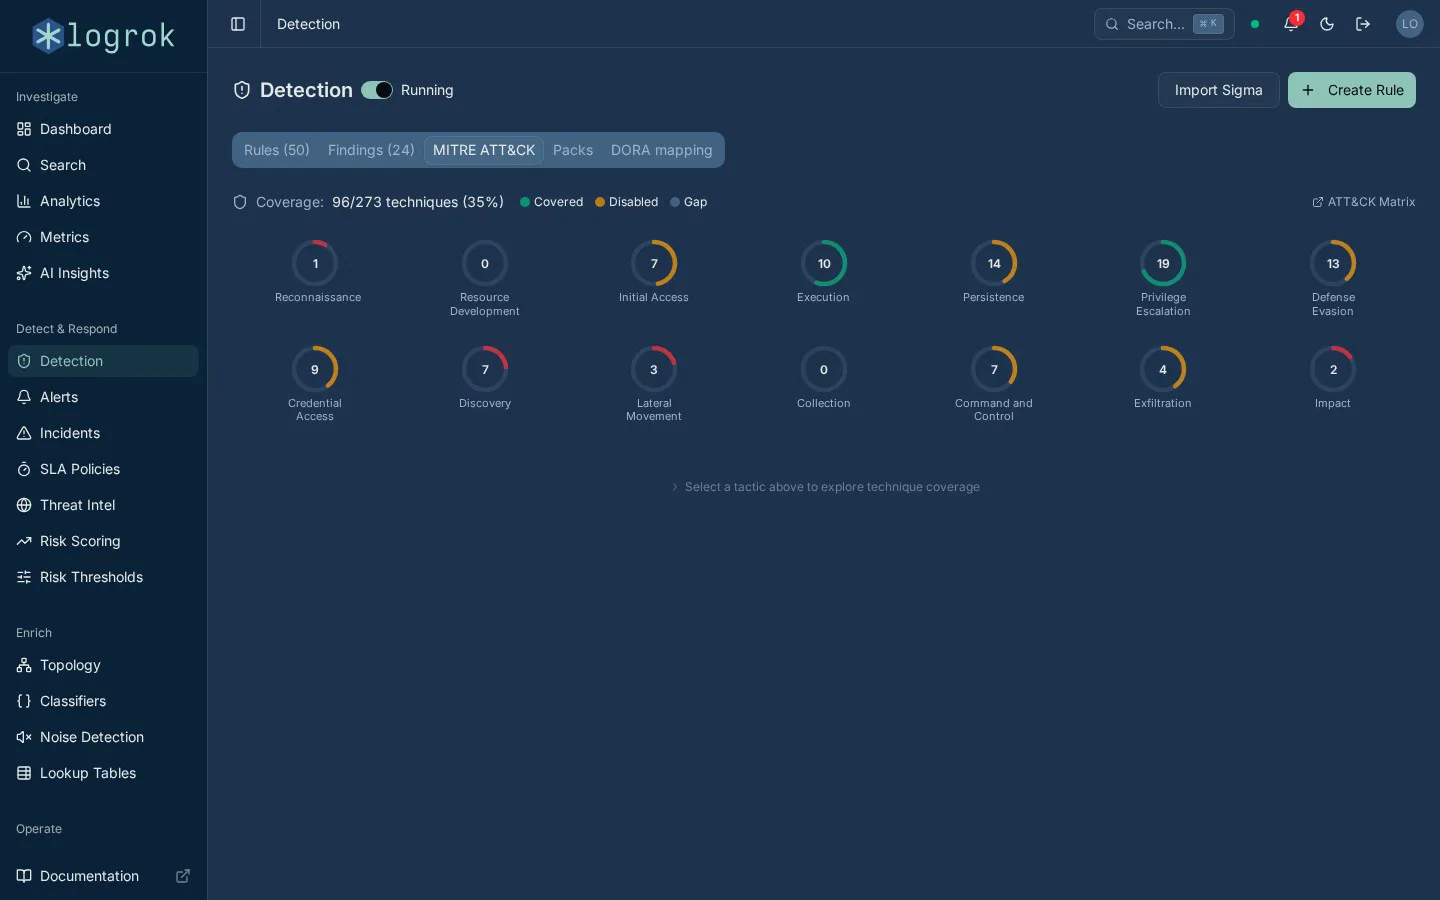Open AI Insights sparkle icon
Viewport: 1440px width, 900px height.
(24, 273)
